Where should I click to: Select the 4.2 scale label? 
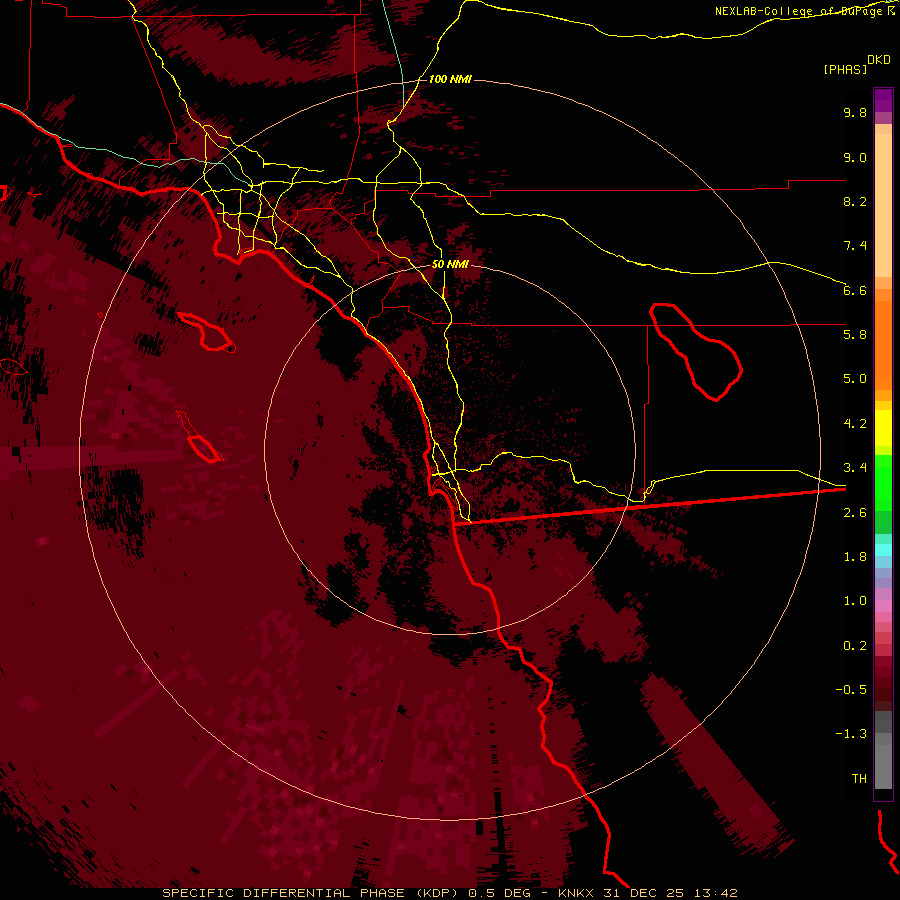point(855,424)
